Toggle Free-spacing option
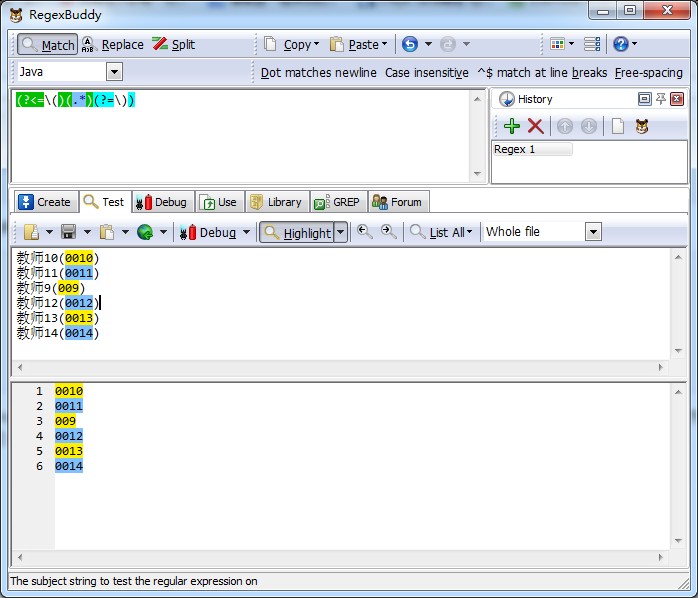This screenshot has height=598, width=698. 649,73
